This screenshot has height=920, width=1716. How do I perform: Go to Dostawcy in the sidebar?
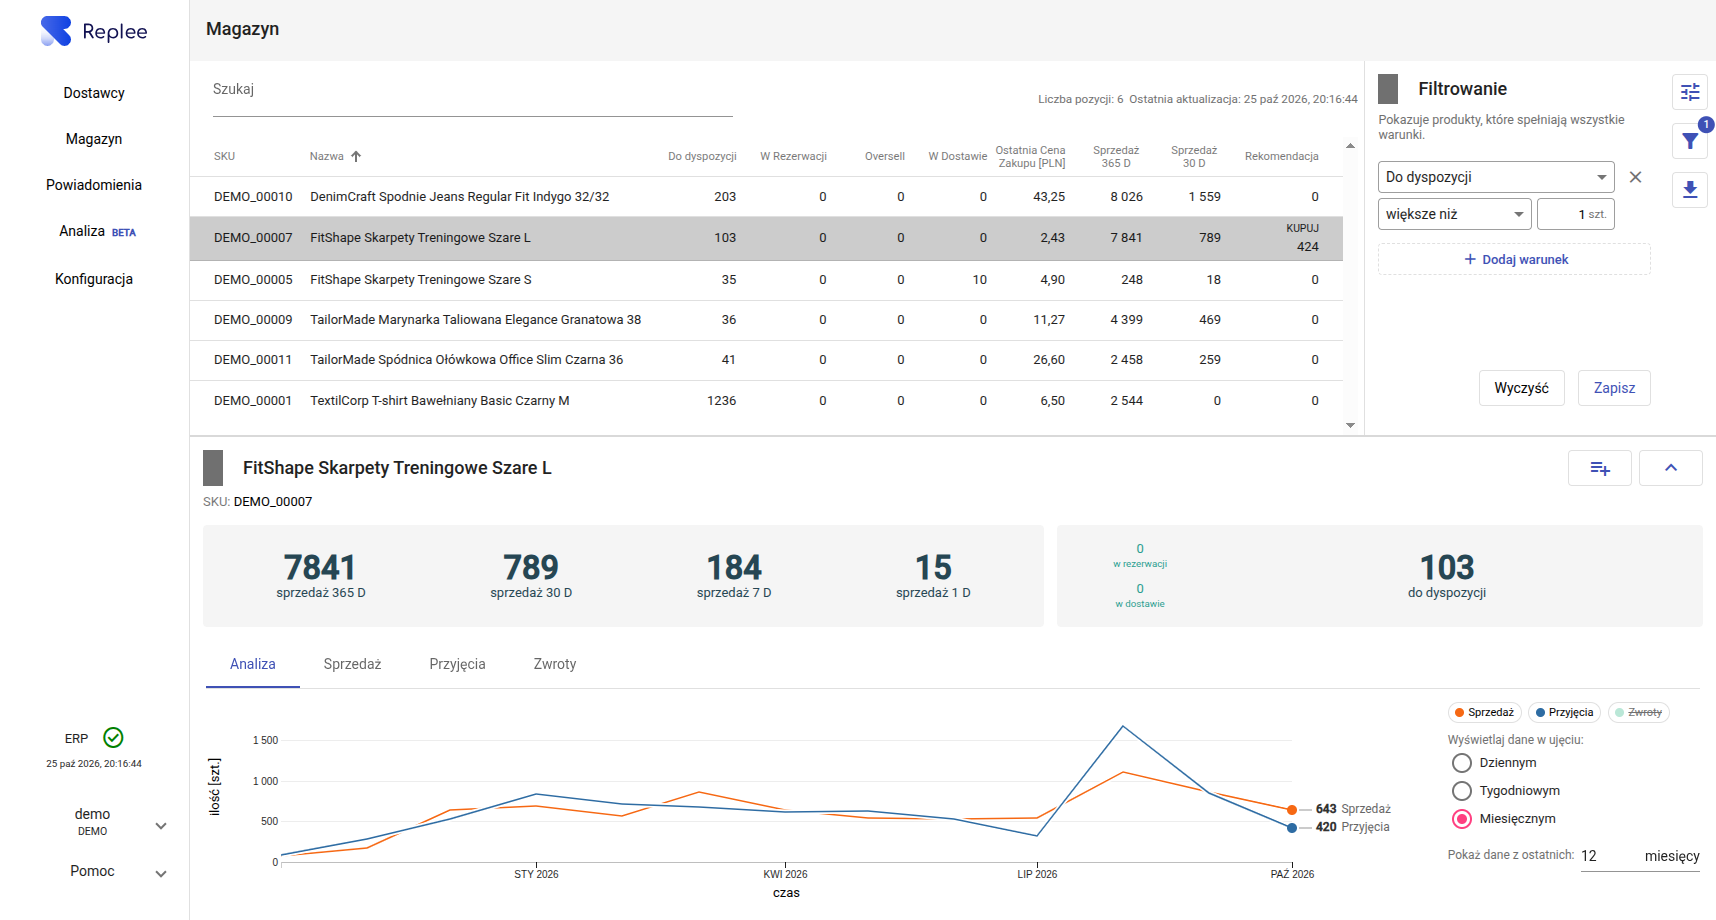coord(94,93)
